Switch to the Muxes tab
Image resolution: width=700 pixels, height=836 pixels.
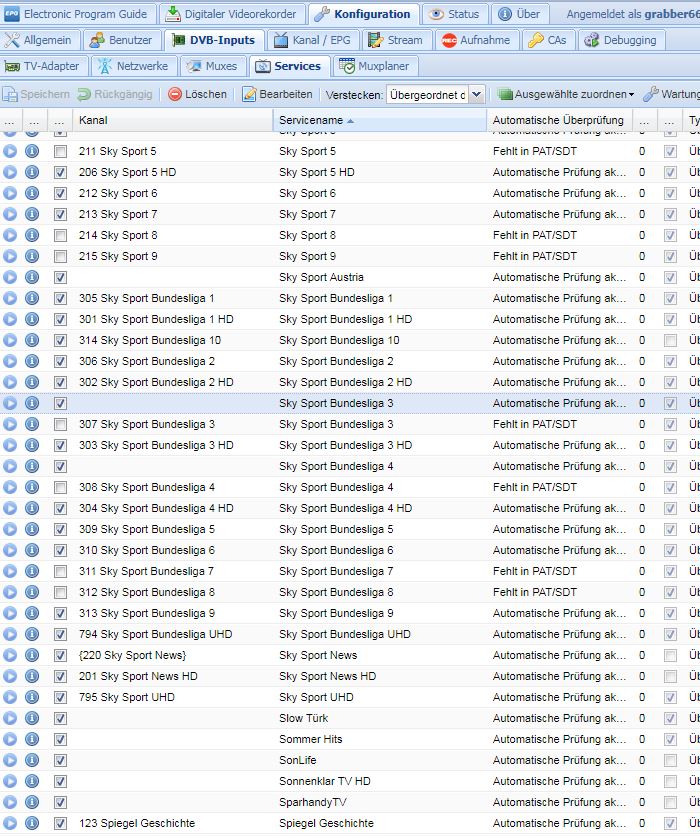point(212,66)
